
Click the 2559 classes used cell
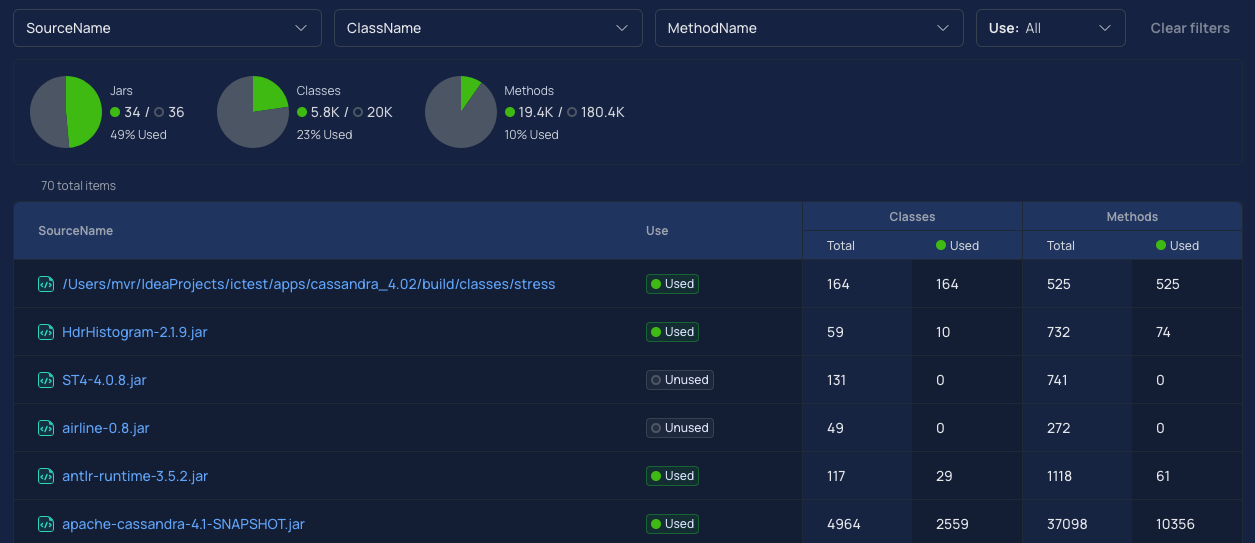click(x=953, y=524)
